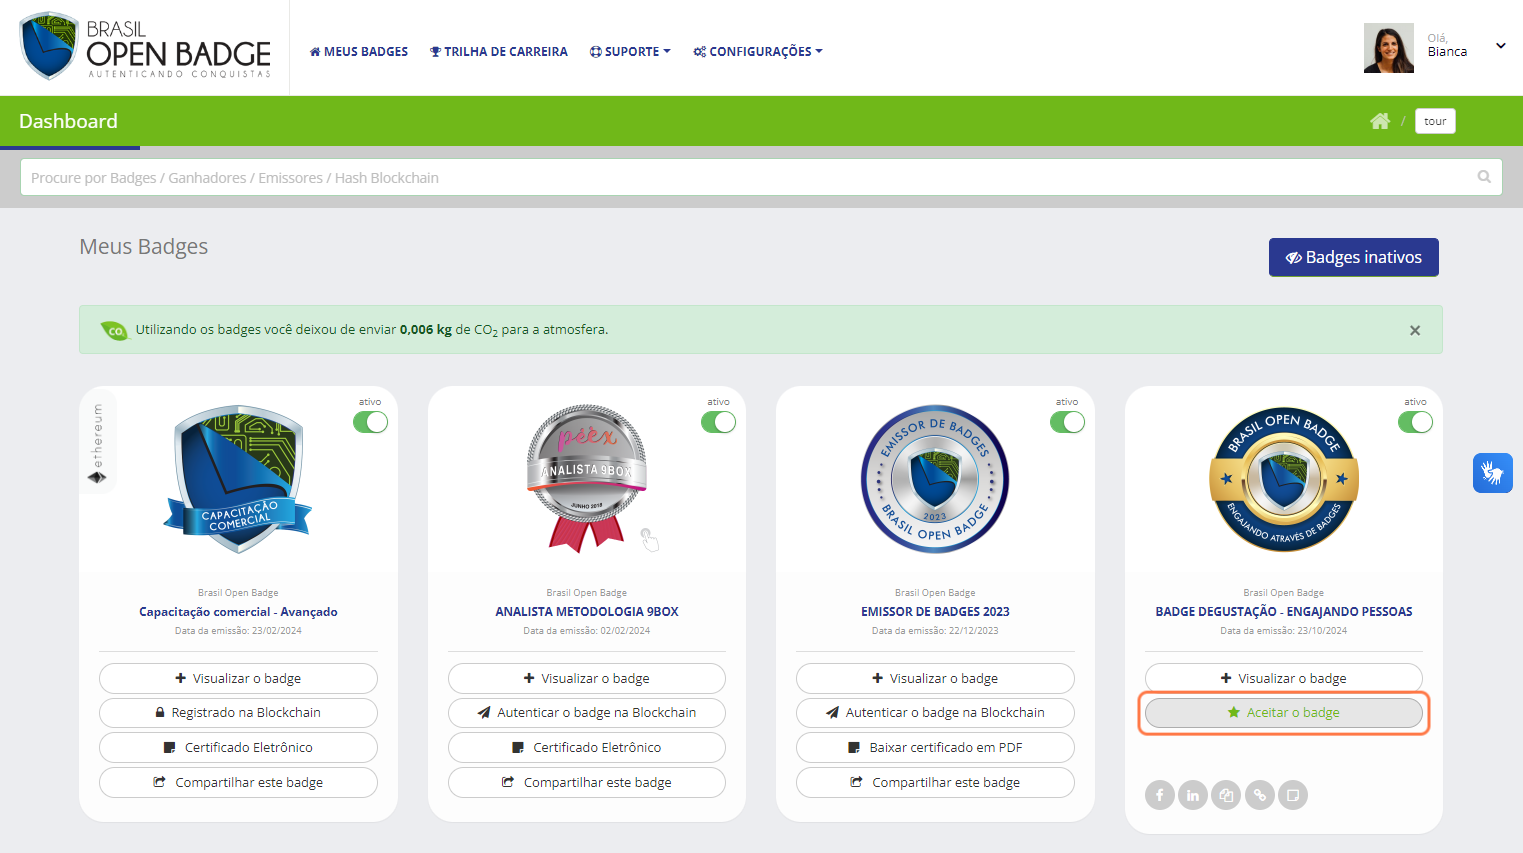This screenshot has width=1523, height=853.
Task: Click Data da emissão: 23/02/2024 text
Action: point(238,631)
